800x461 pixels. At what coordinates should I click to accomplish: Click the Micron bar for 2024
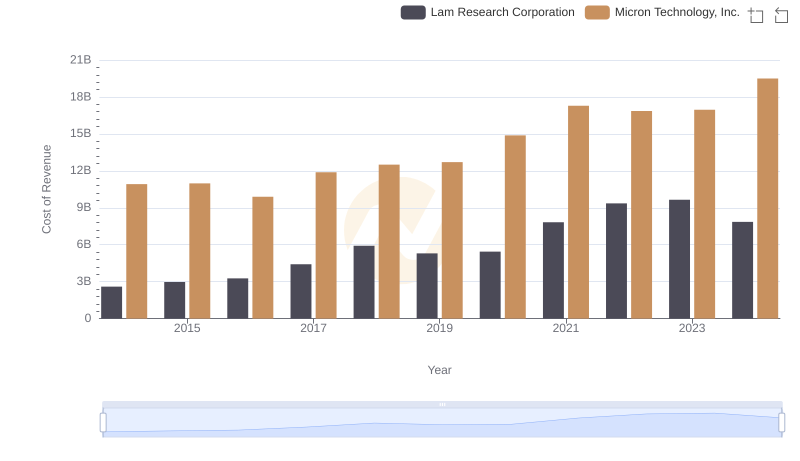[x=767, y=198]
